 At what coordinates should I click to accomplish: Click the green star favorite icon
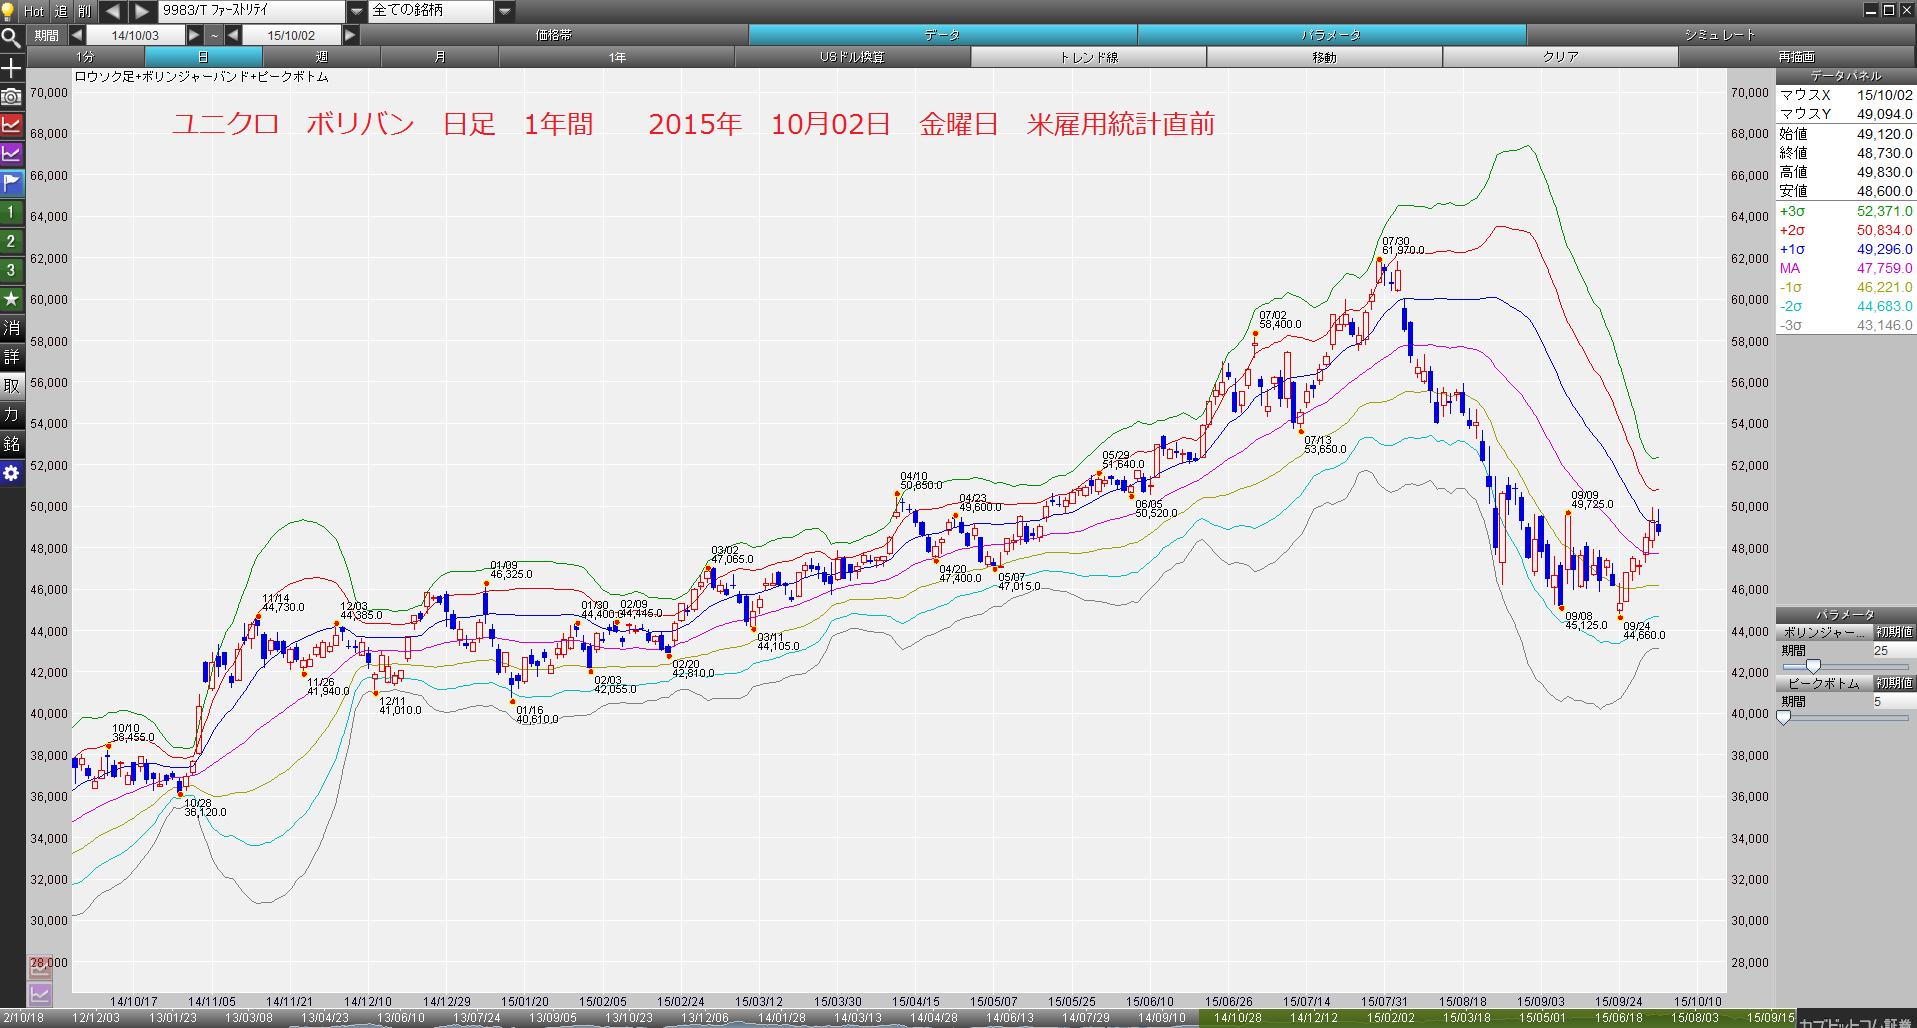11,299
